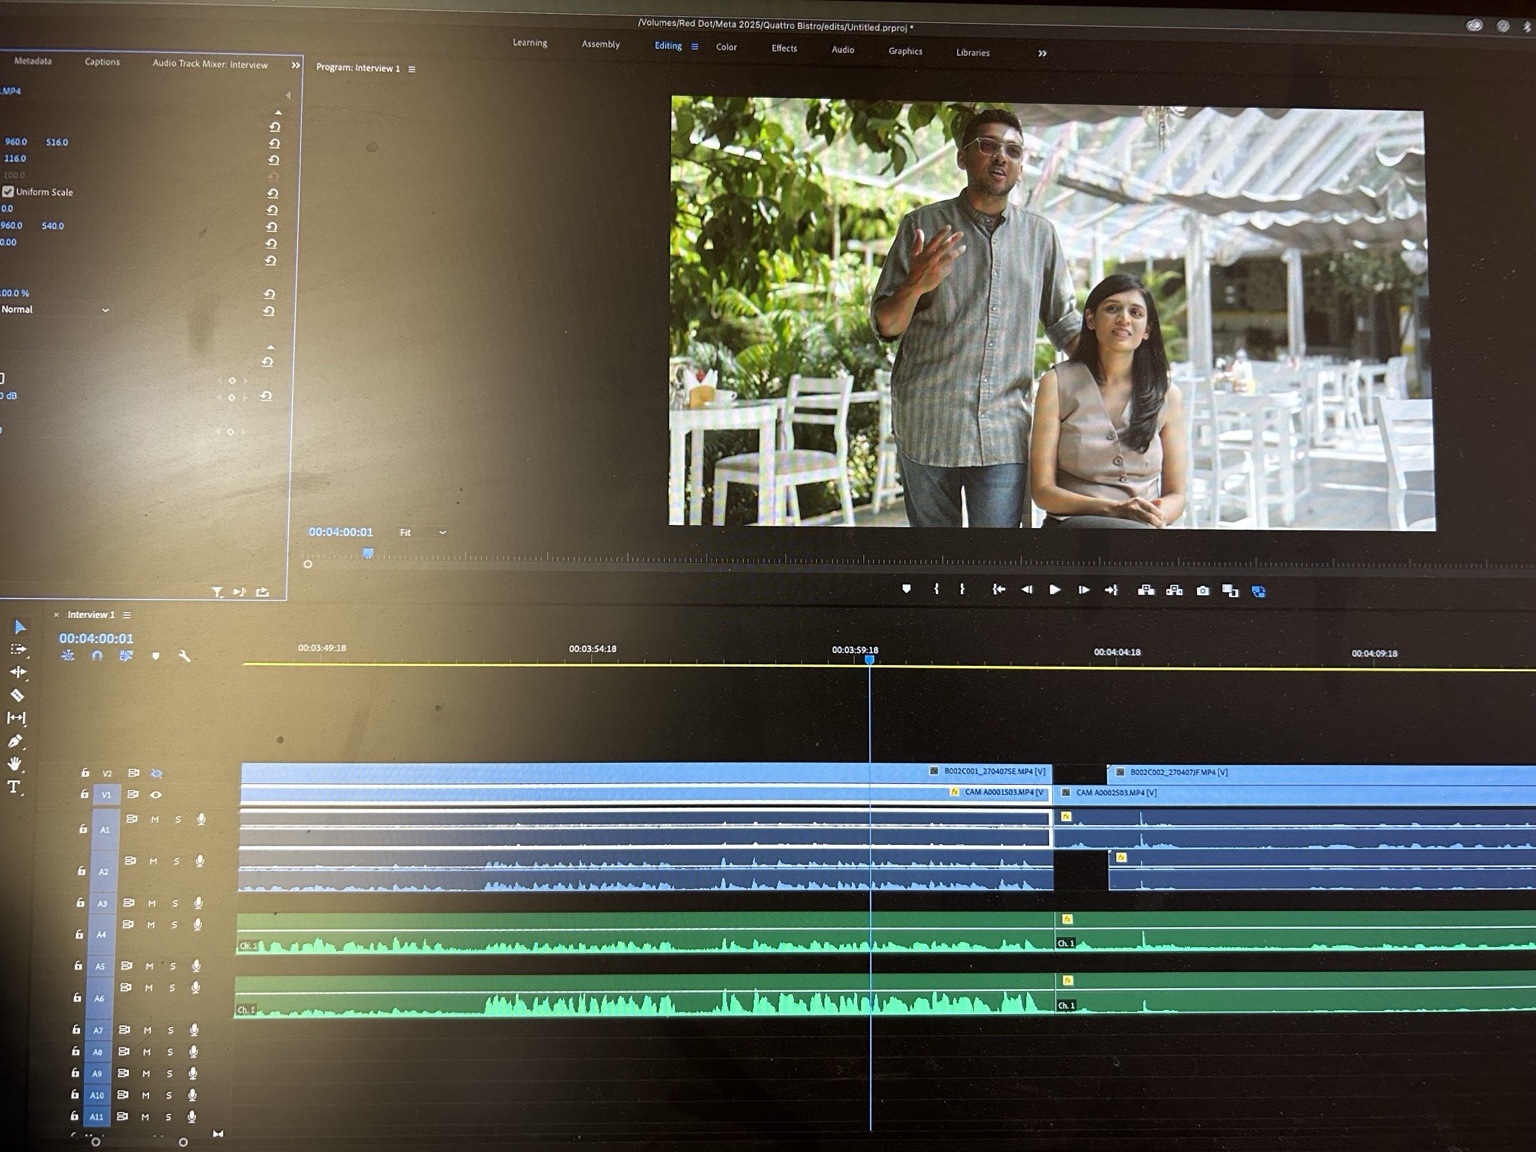Click the Extract button in Program monitor
Image resolution: width=1536 pixels, height=1152 pixels.
[x=1174, y=590]
